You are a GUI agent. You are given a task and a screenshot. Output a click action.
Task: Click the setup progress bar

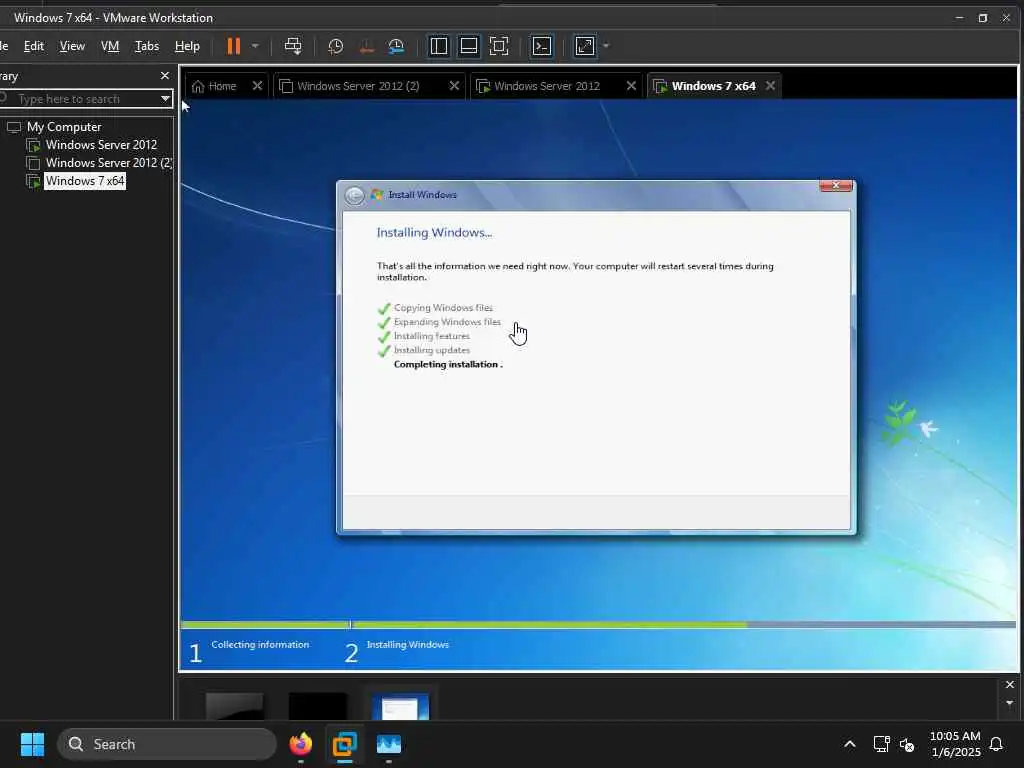(598, 625)
